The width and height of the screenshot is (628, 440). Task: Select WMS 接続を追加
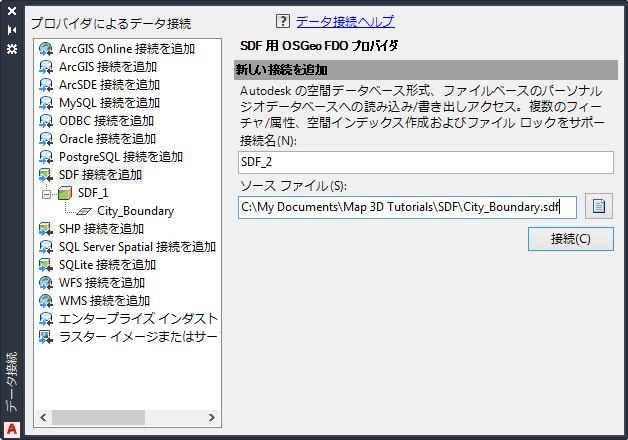104,301
